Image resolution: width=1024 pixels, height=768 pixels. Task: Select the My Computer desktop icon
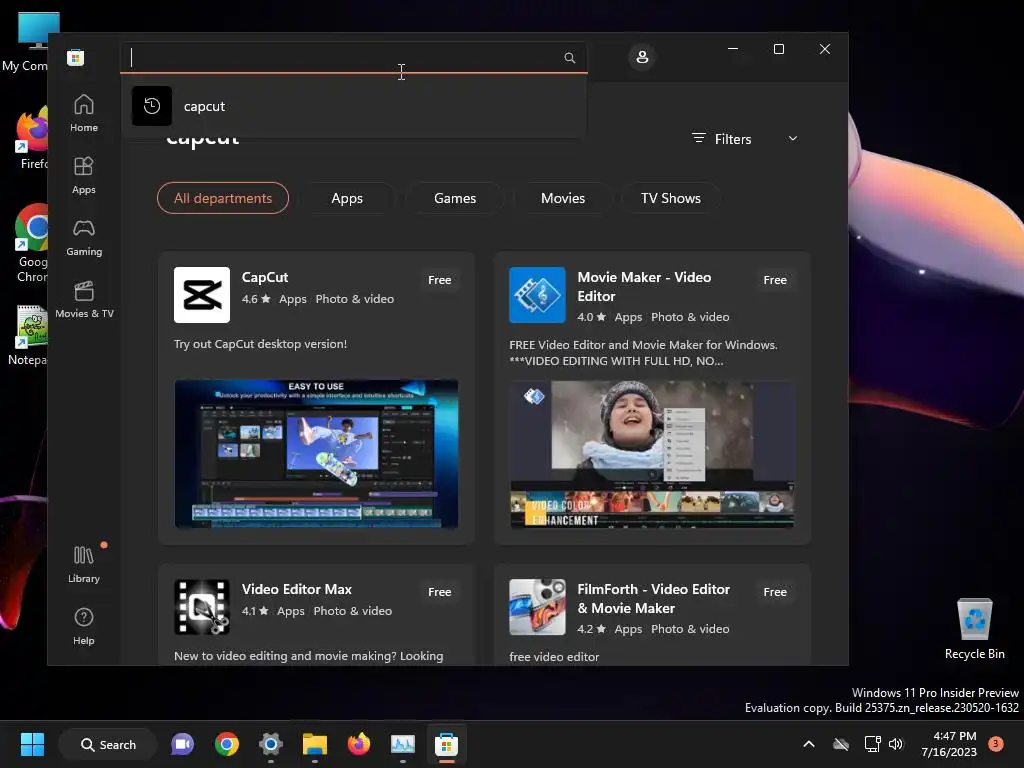[25, 42]
